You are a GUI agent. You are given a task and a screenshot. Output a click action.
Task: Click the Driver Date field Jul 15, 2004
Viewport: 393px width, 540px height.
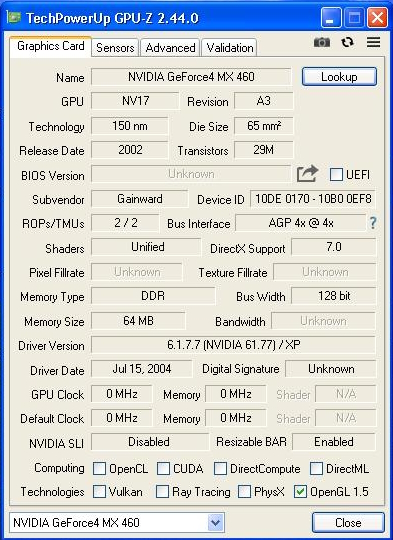click(x=141, y=369)
